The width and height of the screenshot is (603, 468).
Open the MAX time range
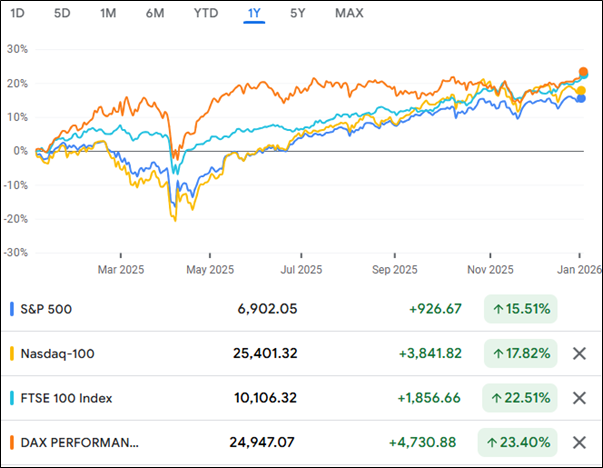(x=349, y=13)
